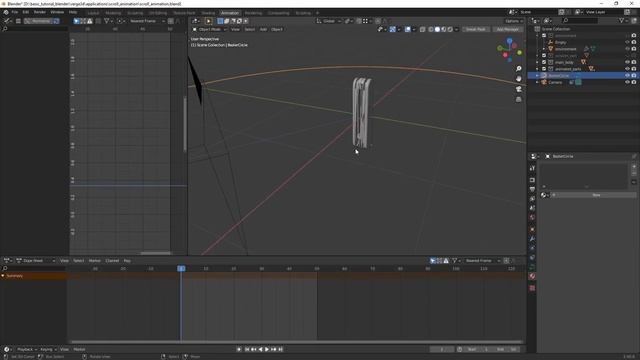The width and height of the screenshot is (640, 360).
Task: Toggle camera view icon in viewport
Action: [518, 89]
